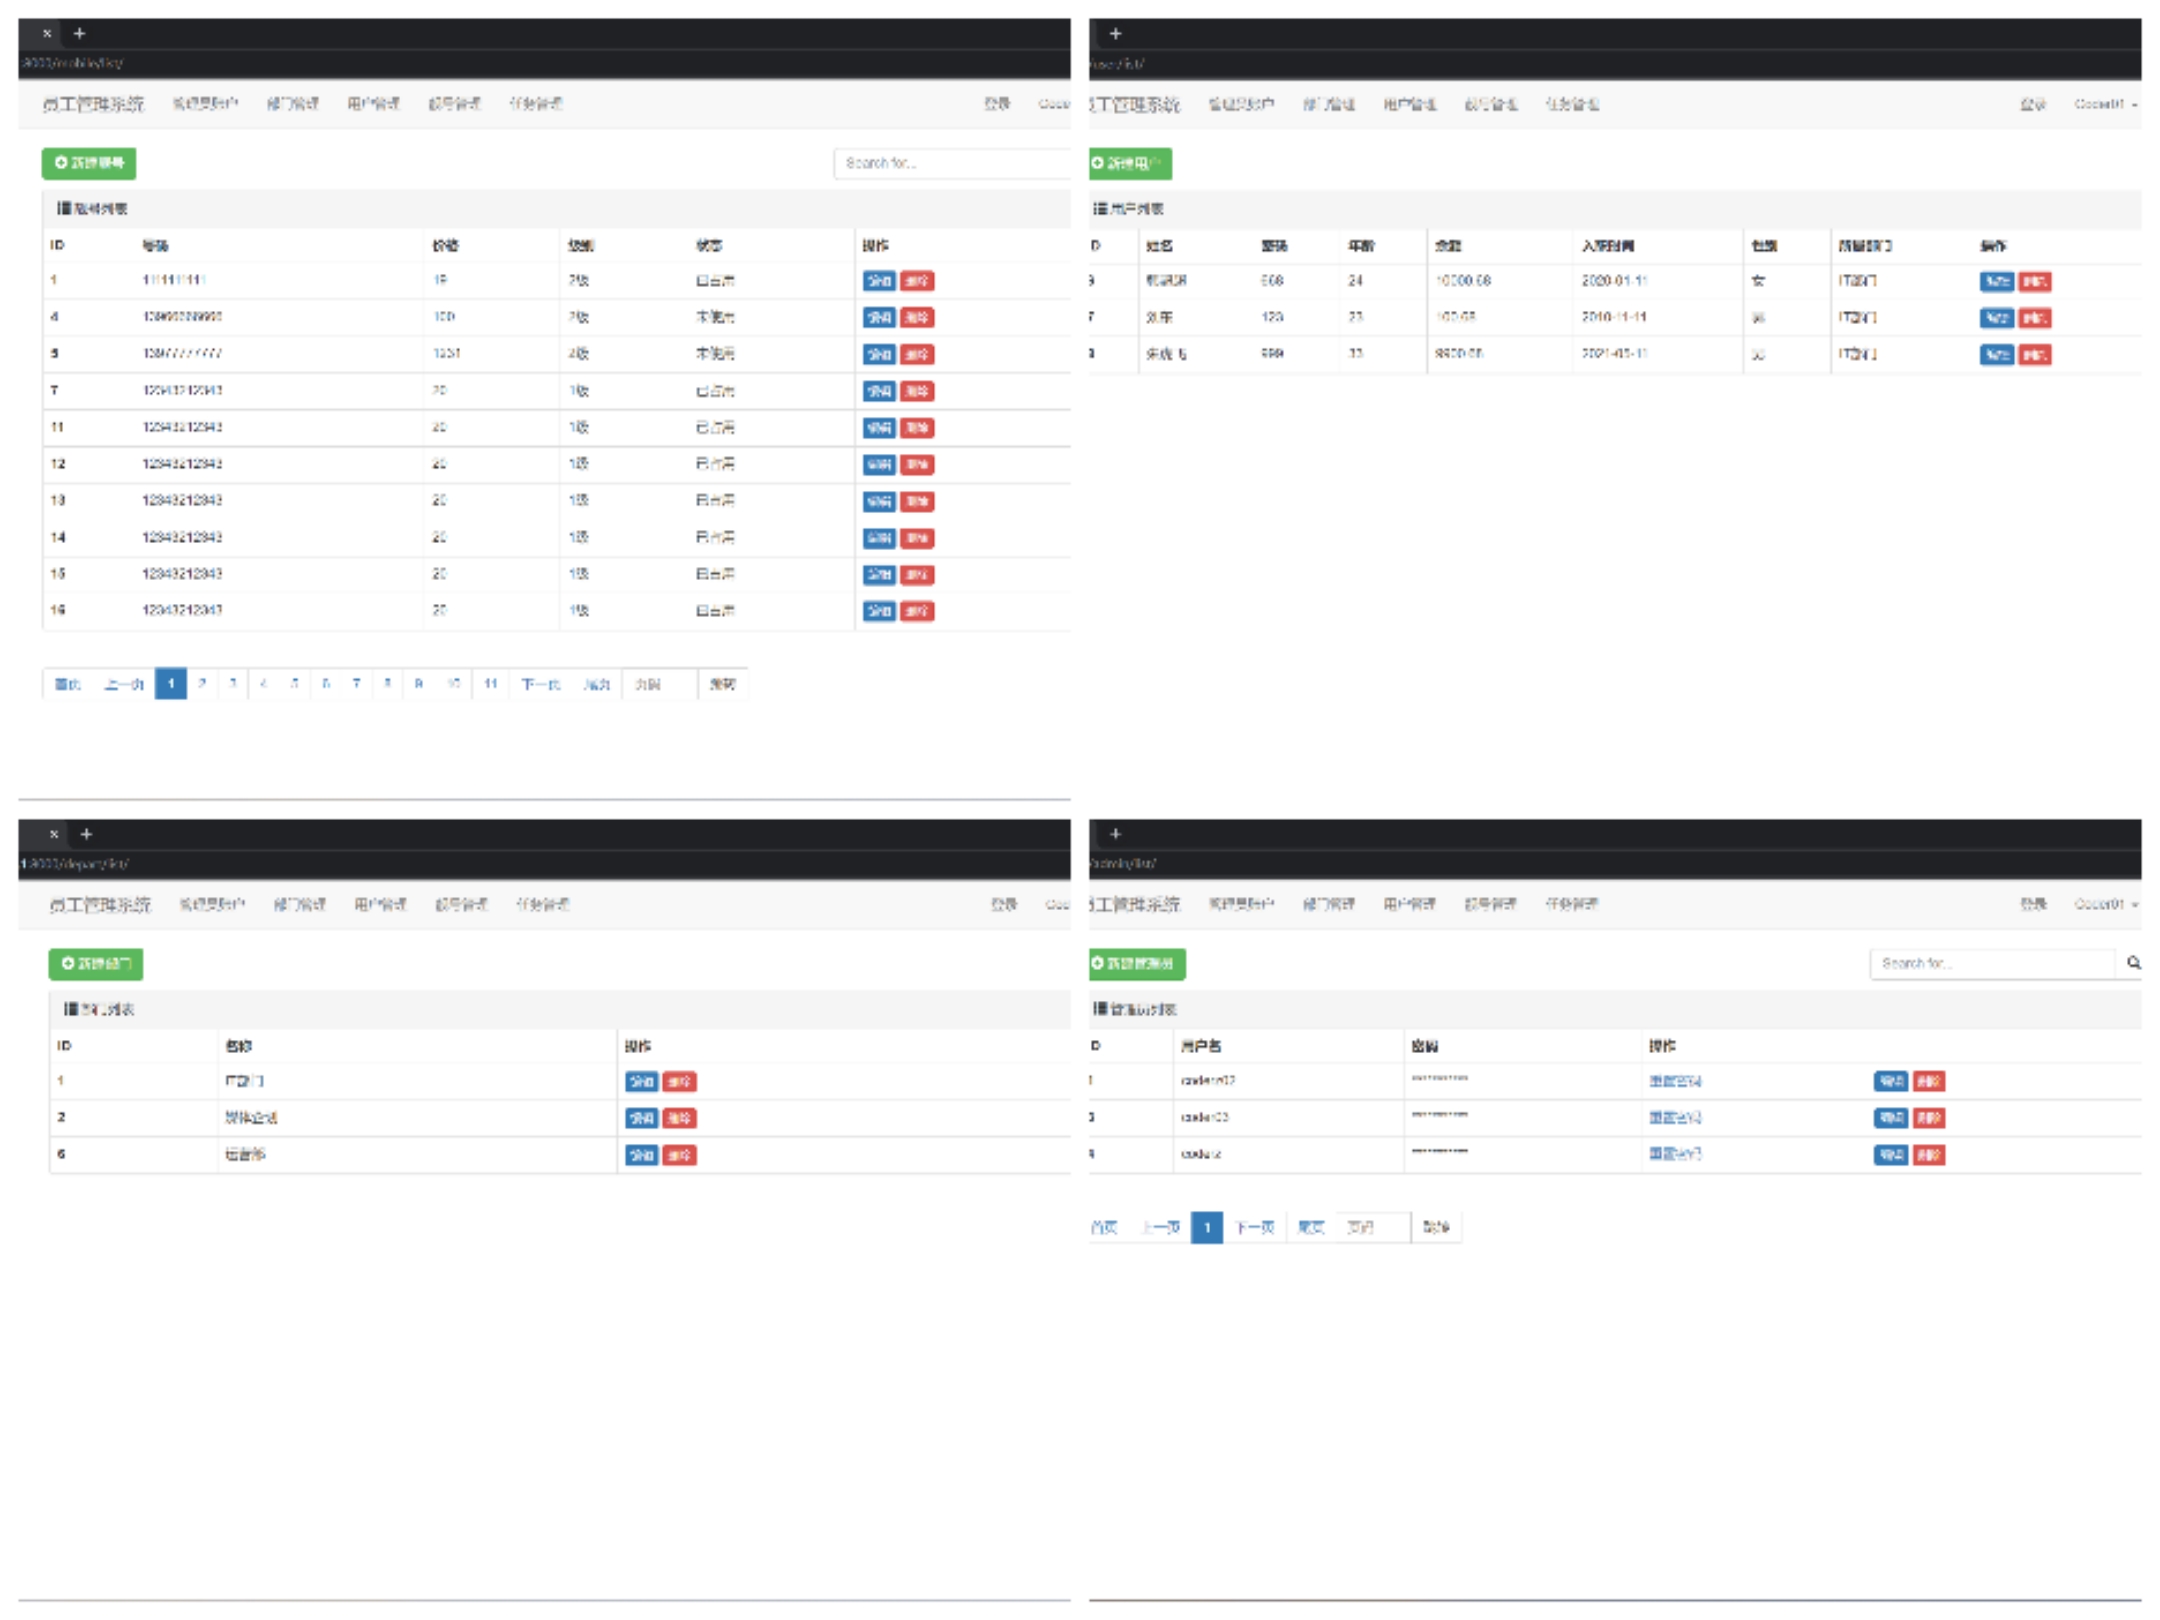Edit the 运营部 department row
Image resolution: width=2160 pixels, height=1620 pixels.
[x=641, y=1155]
